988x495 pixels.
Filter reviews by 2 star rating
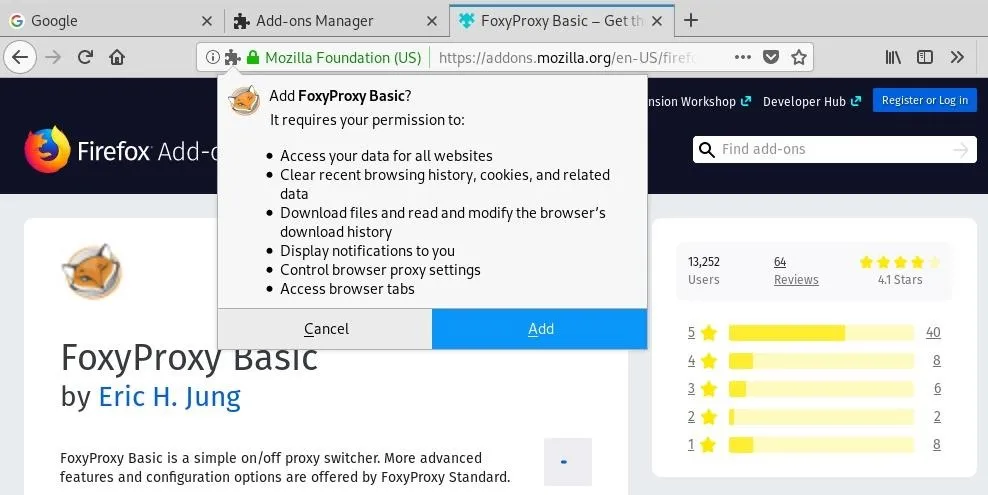702,417
